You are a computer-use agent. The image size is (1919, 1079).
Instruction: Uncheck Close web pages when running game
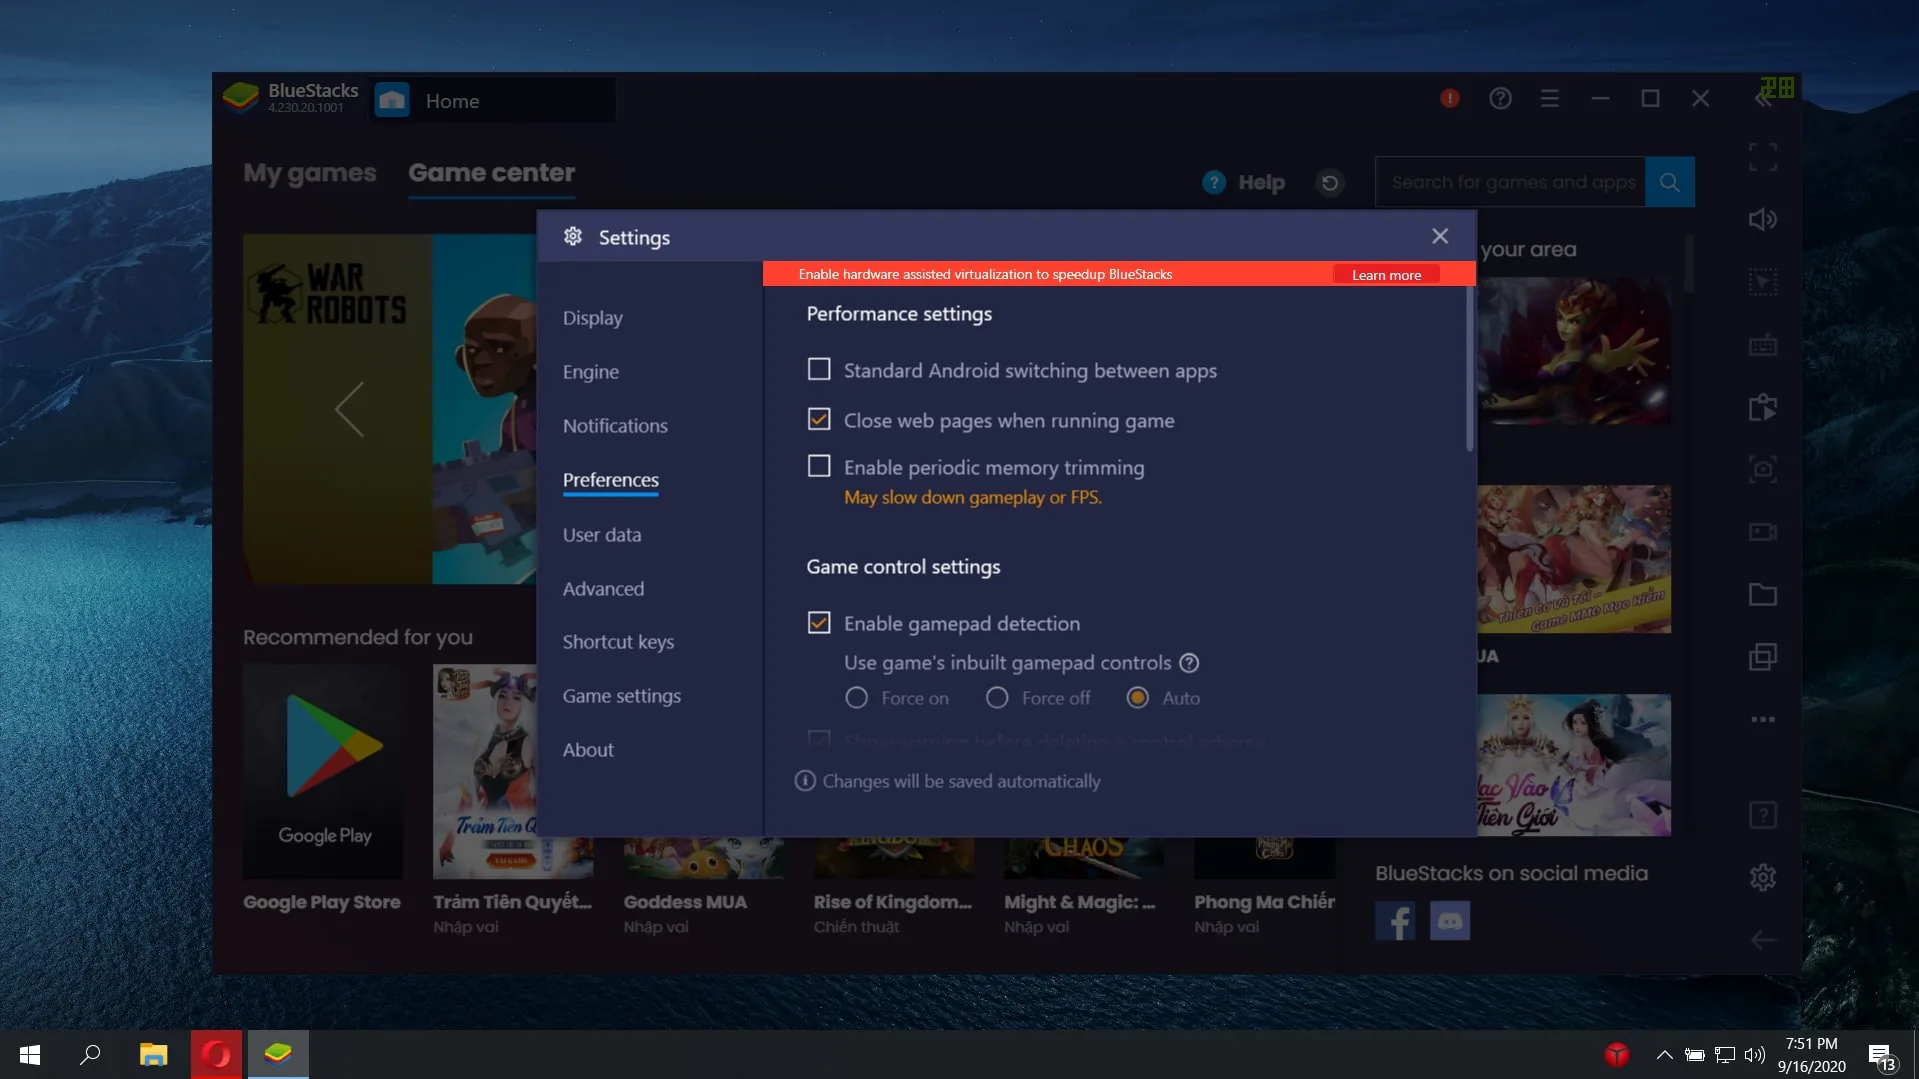click(819, 420)
